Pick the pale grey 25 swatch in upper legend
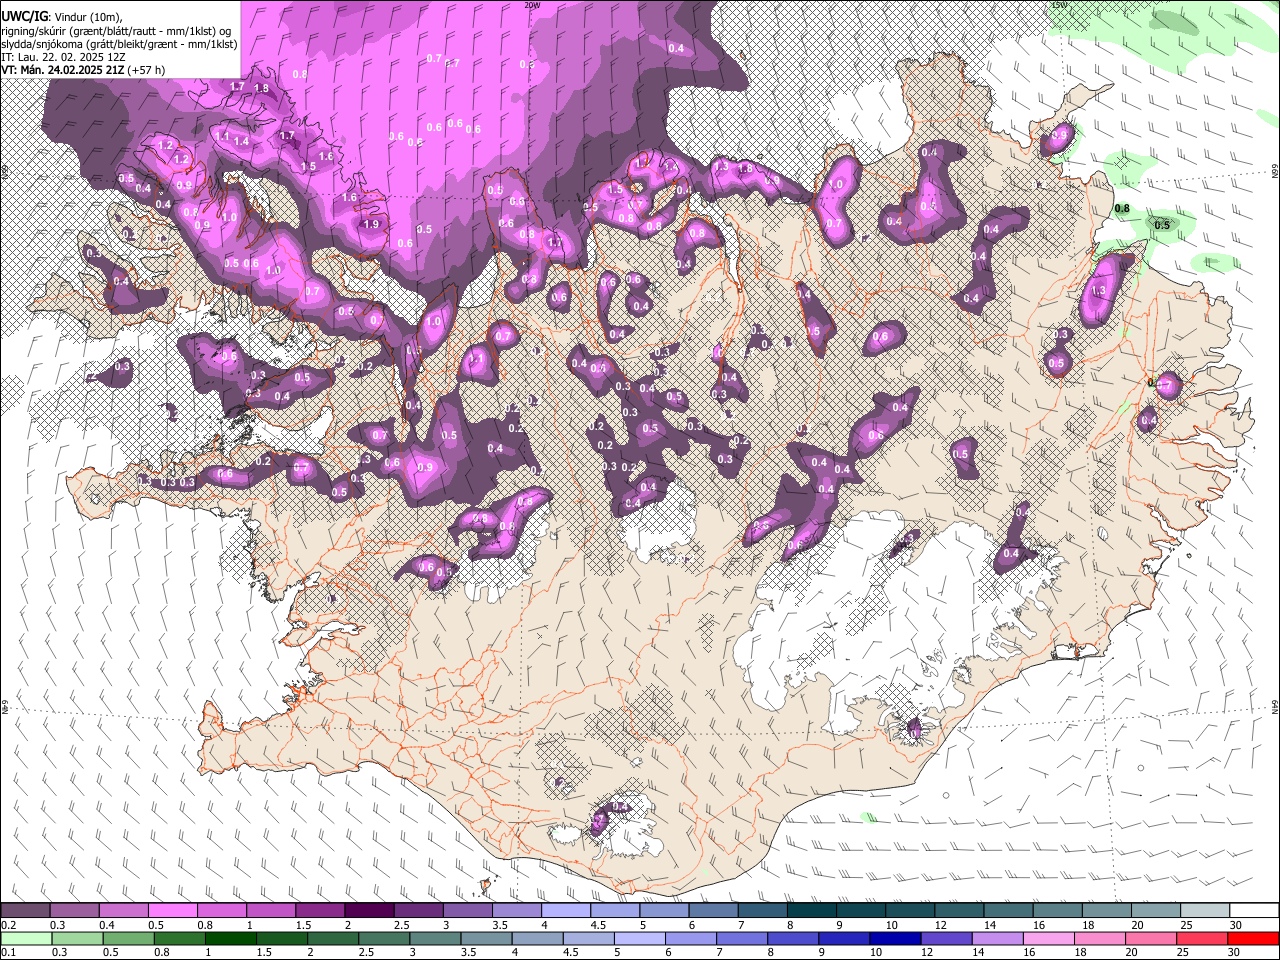 (x=1205, y=911)
